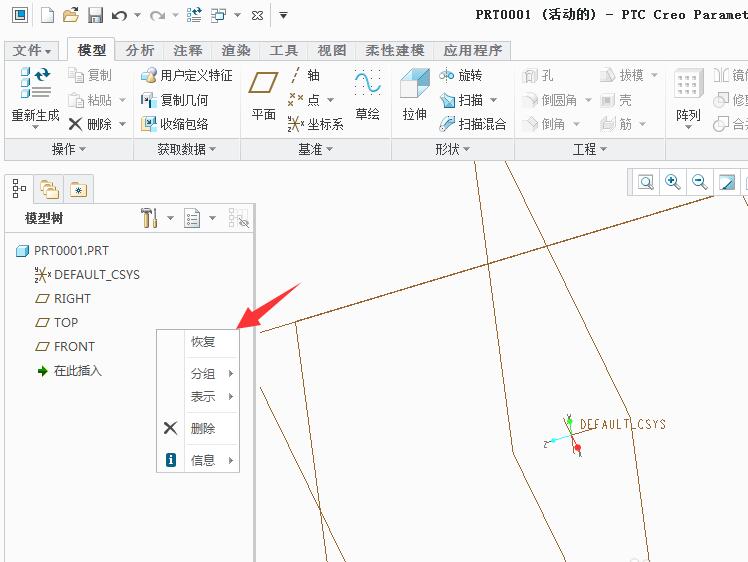Click 复制几何 copy geometry

(x=174, y=100)
